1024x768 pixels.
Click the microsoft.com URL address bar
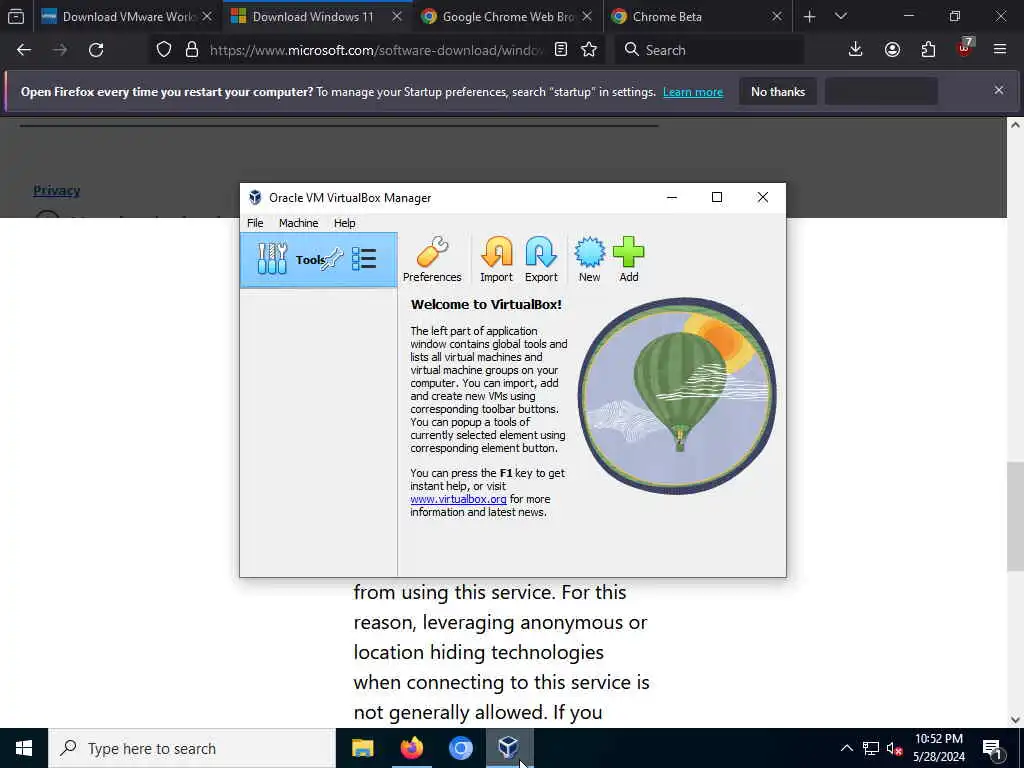(376, 50)
